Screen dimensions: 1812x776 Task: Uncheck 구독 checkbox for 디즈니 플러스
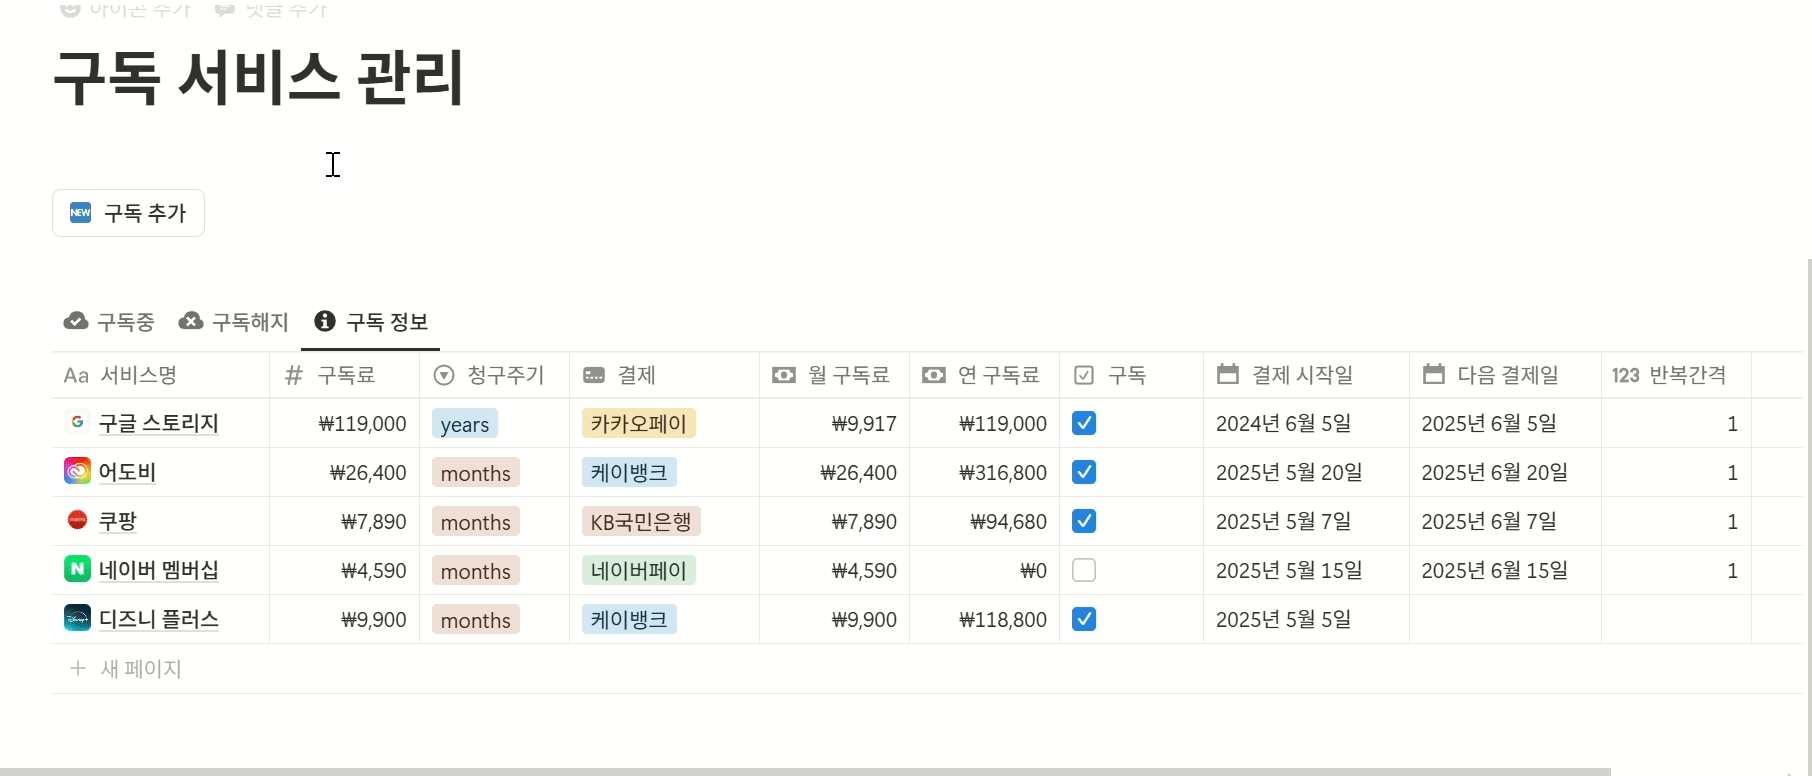pyautogui.click(x=1084, y=619)
